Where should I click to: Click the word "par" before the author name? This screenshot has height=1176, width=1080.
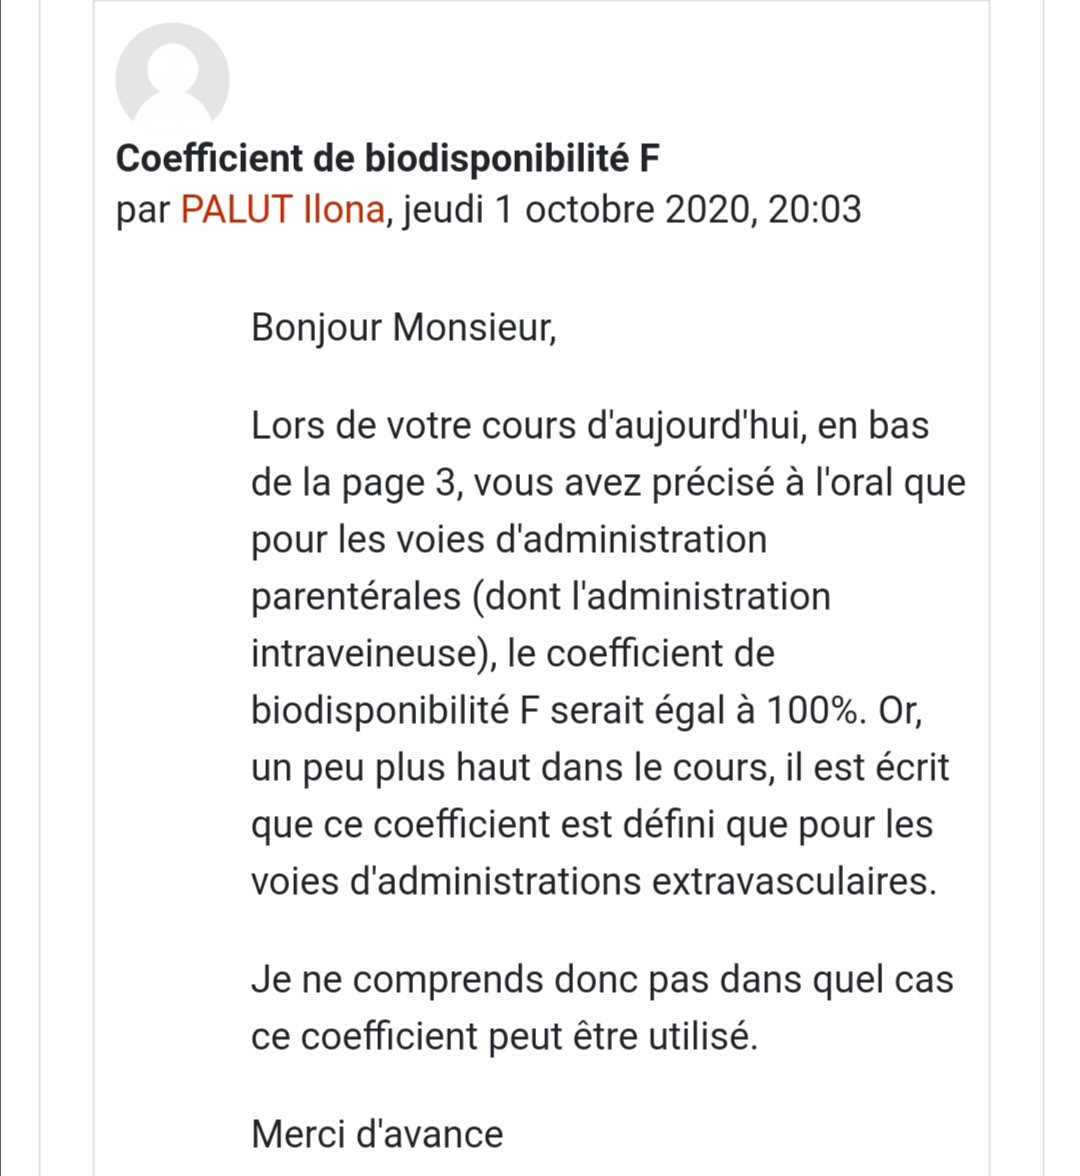[143, 212]
